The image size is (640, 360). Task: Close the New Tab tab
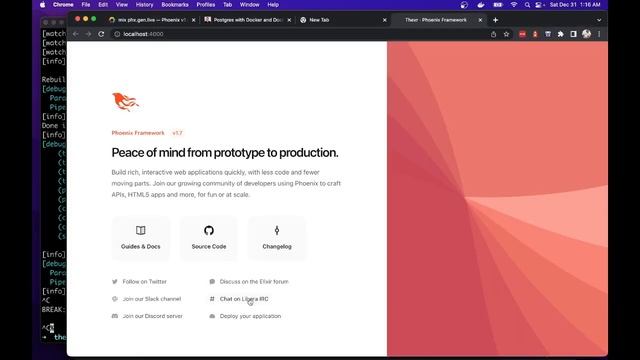[384, 20]
